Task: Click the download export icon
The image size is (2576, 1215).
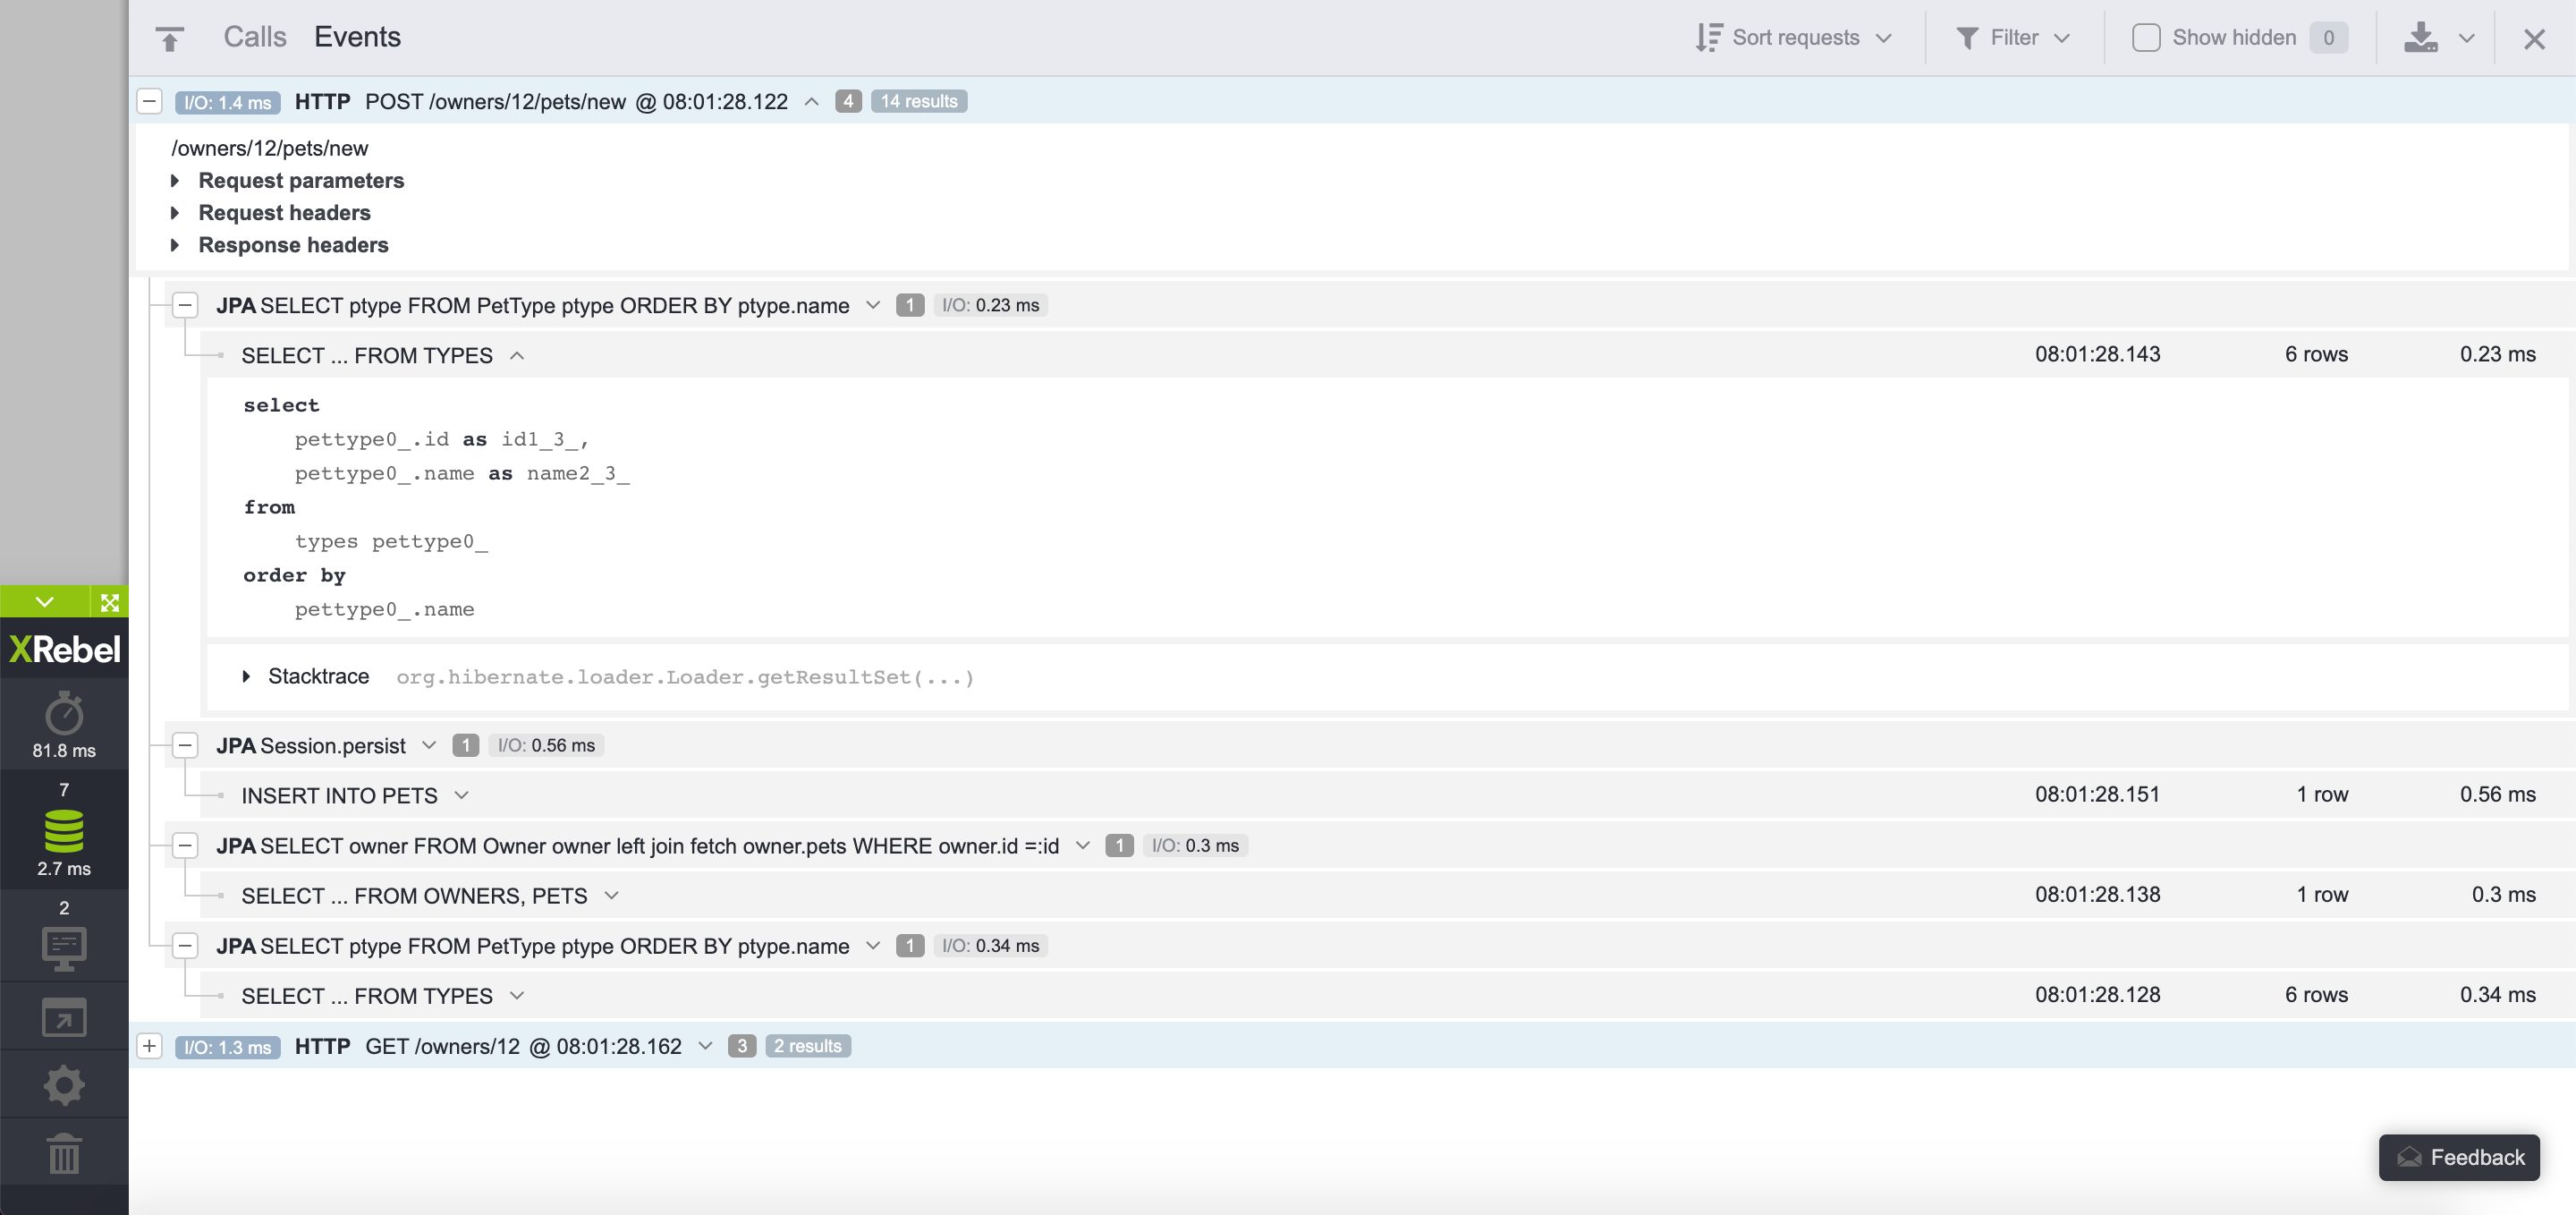Action: click(2420, 38)
